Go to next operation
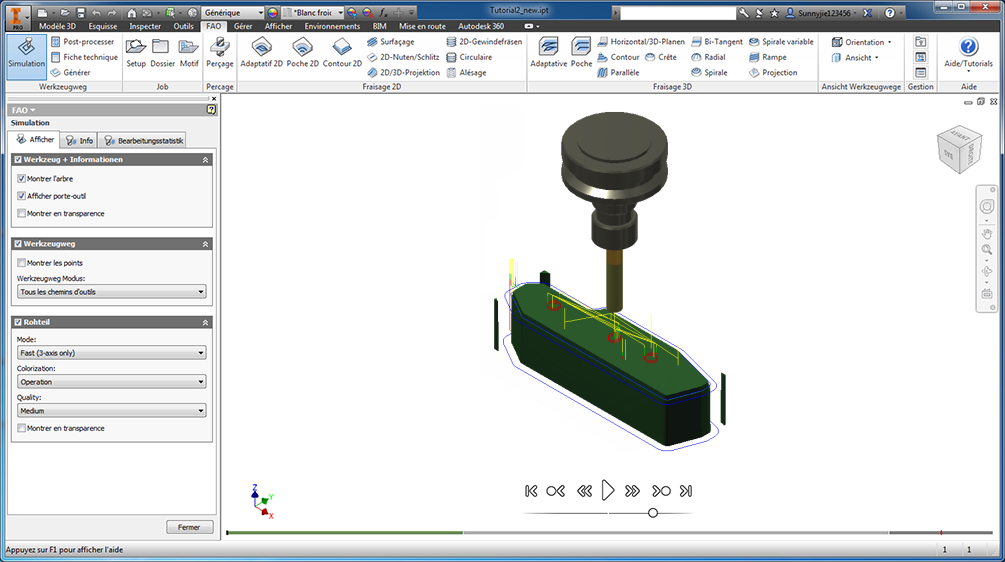 (661, 491)
